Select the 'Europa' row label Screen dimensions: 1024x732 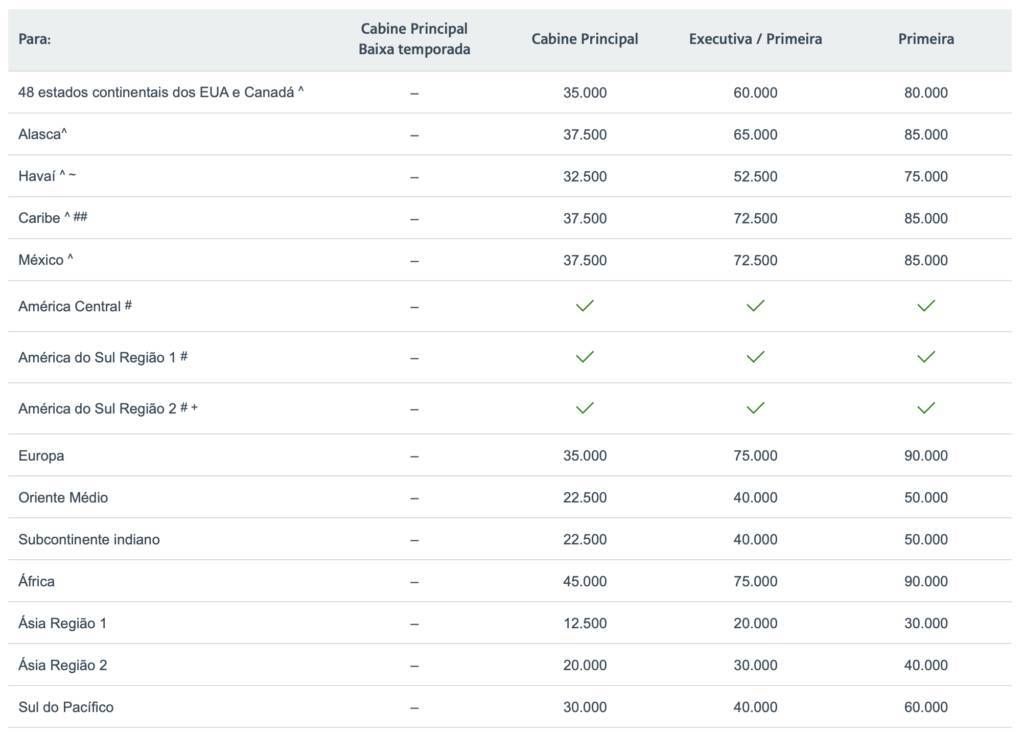point(41,455)
